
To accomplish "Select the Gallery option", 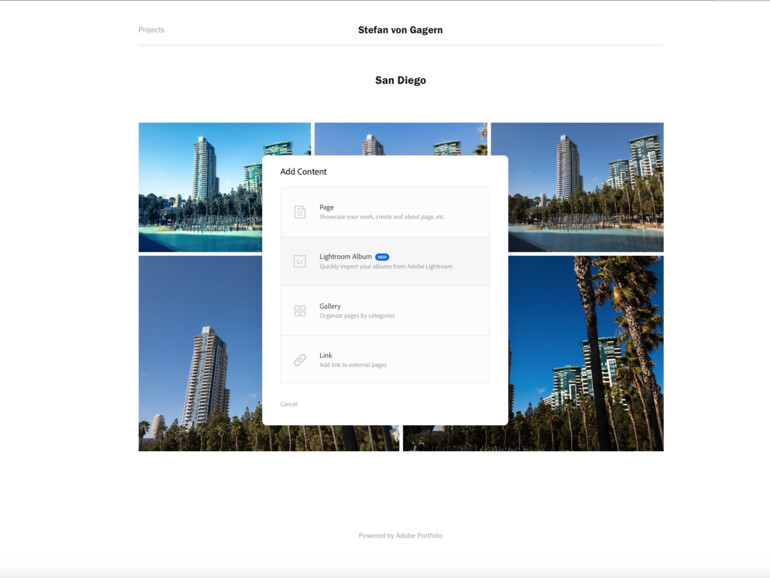I will coord(385,311).
